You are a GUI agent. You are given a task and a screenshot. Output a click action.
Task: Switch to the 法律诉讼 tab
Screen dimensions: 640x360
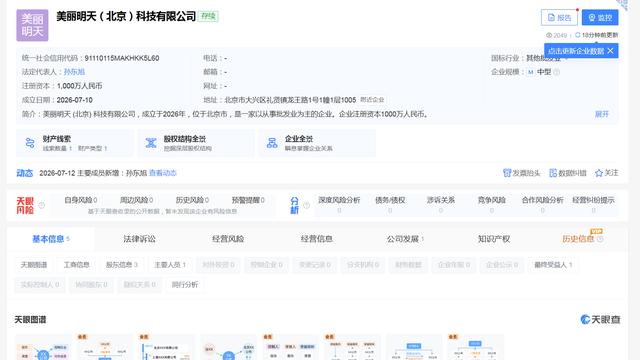click(x=139, y=239)
